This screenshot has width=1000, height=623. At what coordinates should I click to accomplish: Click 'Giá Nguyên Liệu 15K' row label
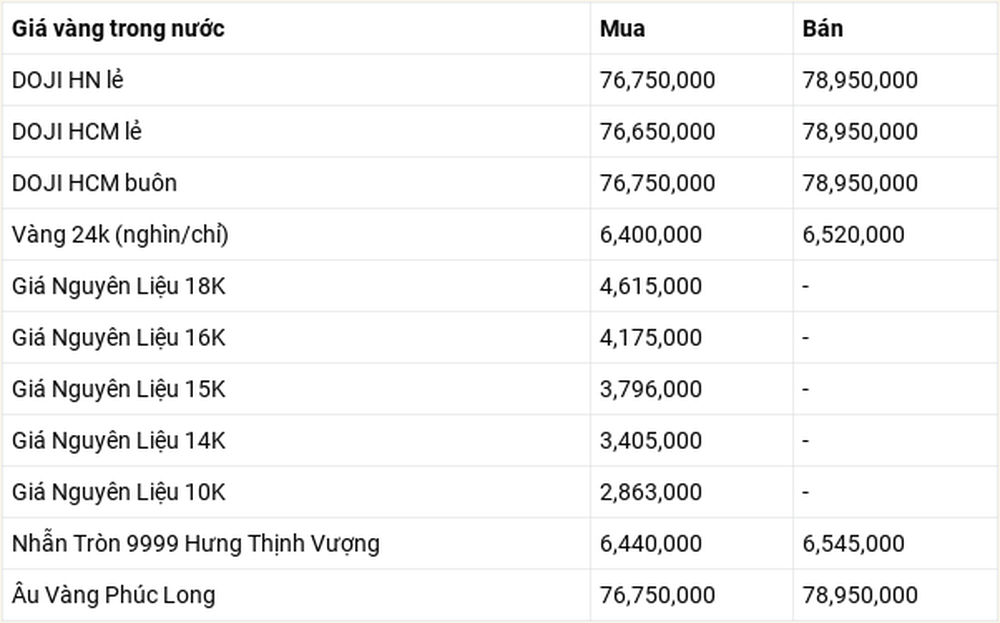coord(119,390)
